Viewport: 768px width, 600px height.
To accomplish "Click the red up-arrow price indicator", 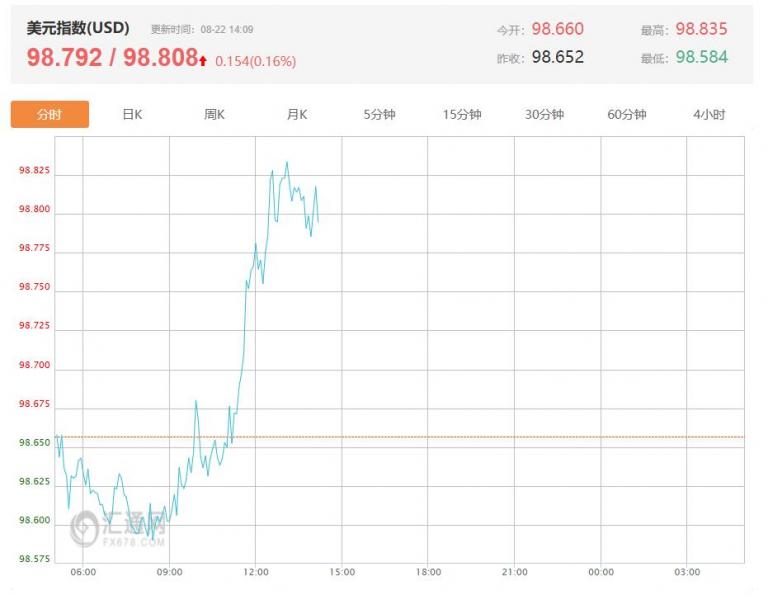I will (203, 61).
